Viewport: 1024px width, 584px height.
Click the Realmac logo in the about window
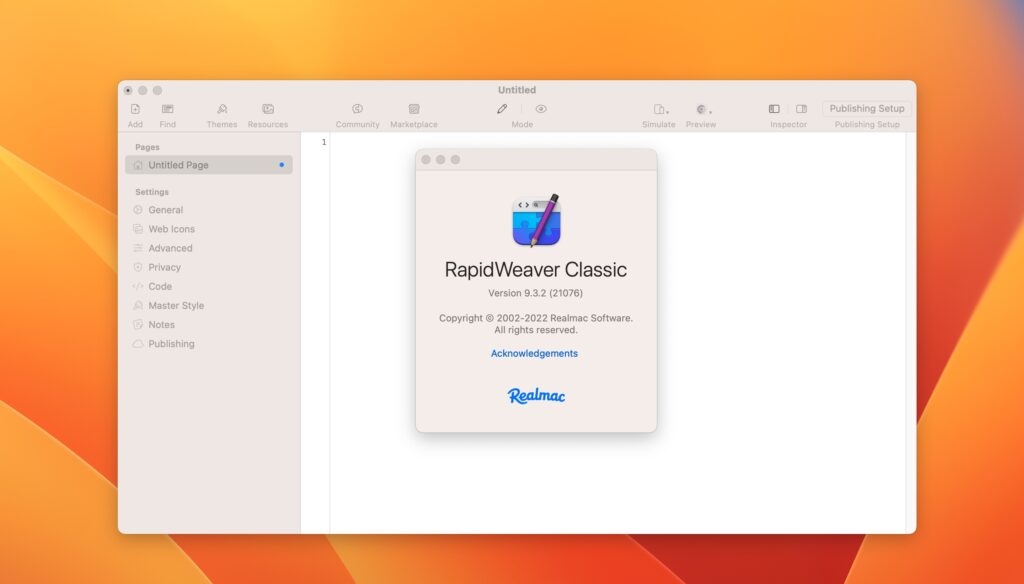coord(536,395)
